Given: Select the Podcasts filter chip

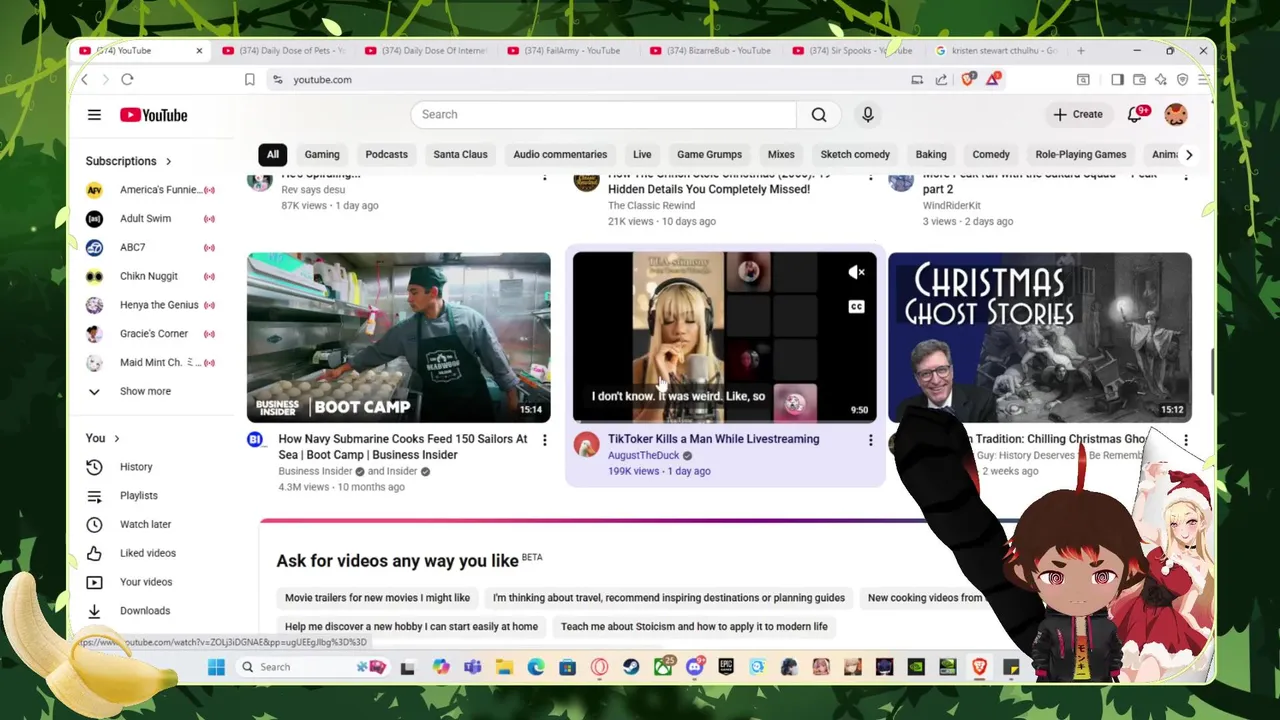Looking at the screenshot, I should [386, 155].
